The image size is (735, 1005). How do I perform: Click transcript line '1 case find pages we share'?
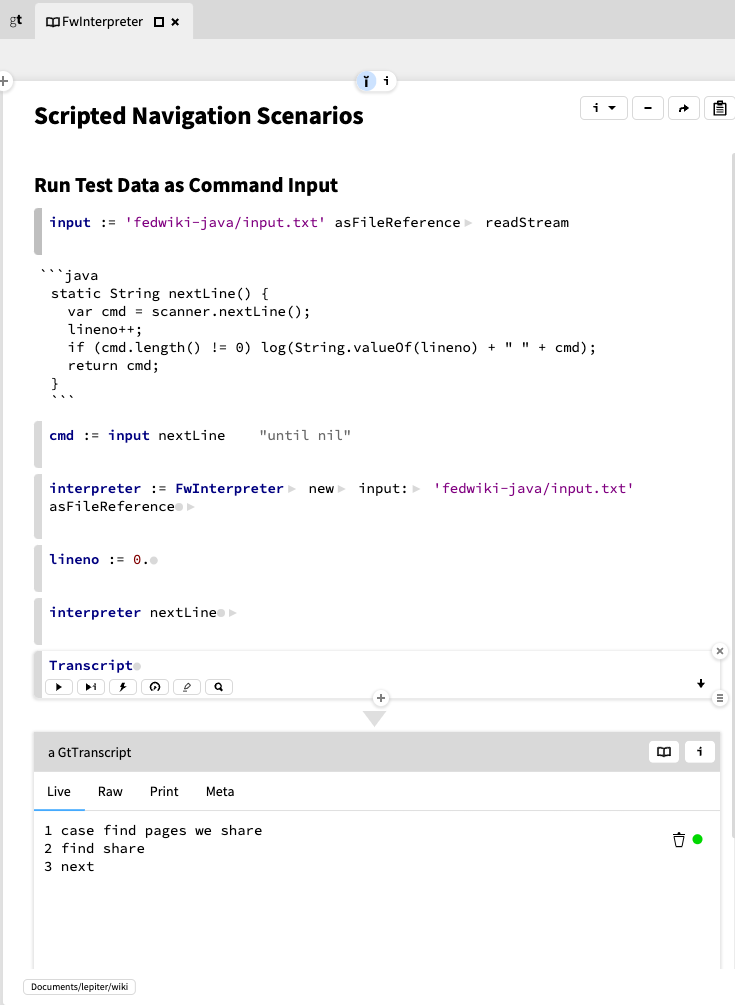click(153, 831)
